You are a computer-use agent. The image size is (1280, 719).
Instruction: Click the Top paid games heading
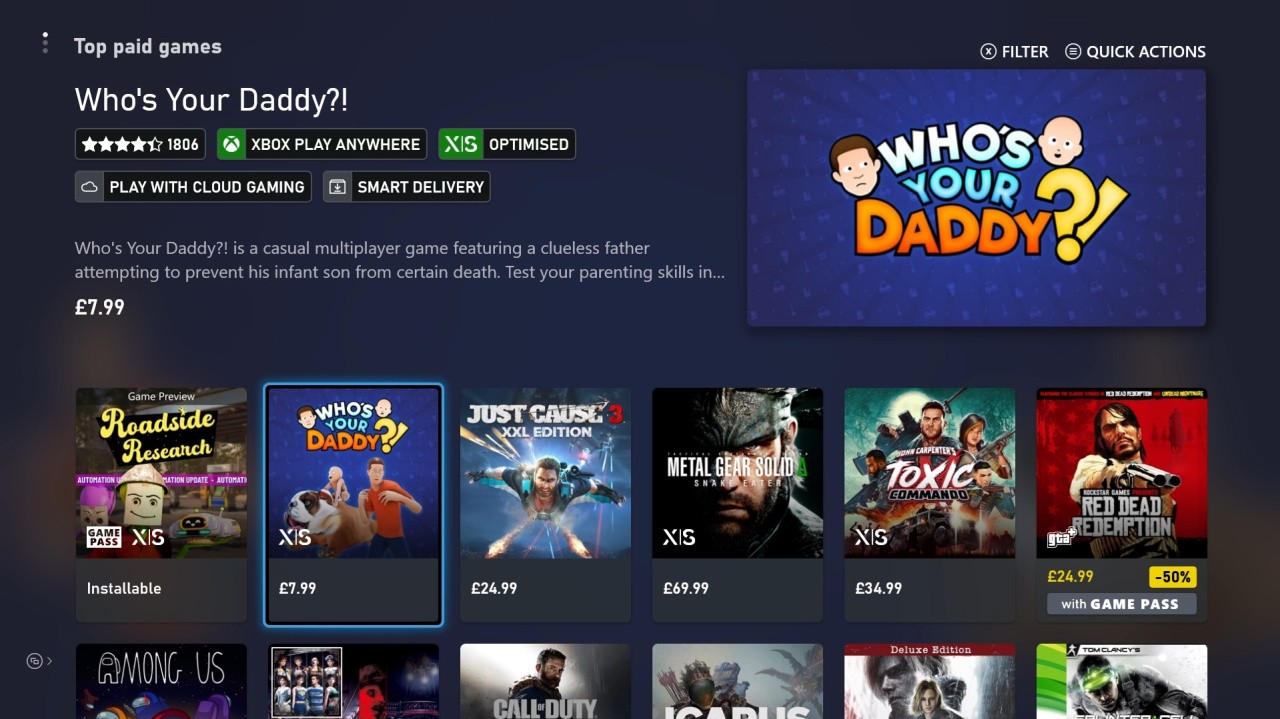(x=148, y=46)
